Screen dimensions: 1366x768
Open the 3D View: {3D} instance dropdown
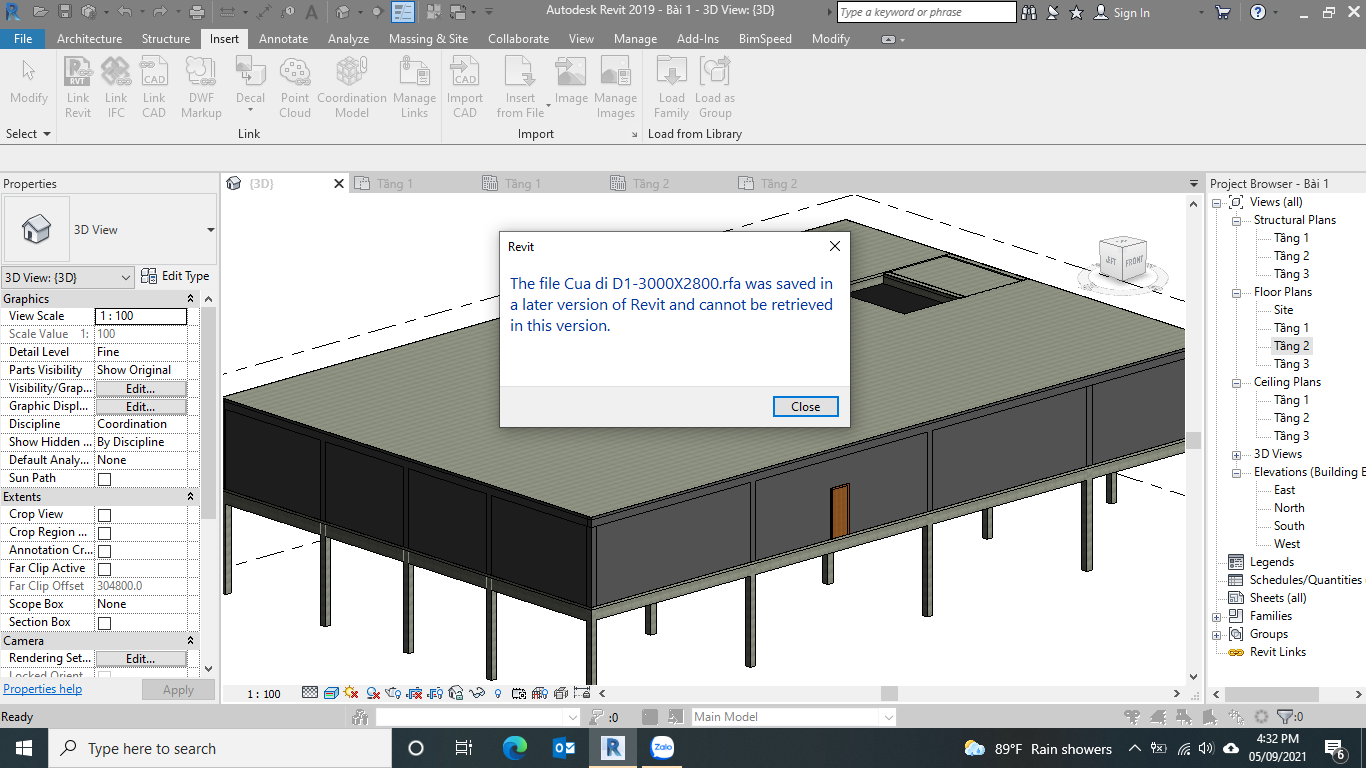pos(68,277)
